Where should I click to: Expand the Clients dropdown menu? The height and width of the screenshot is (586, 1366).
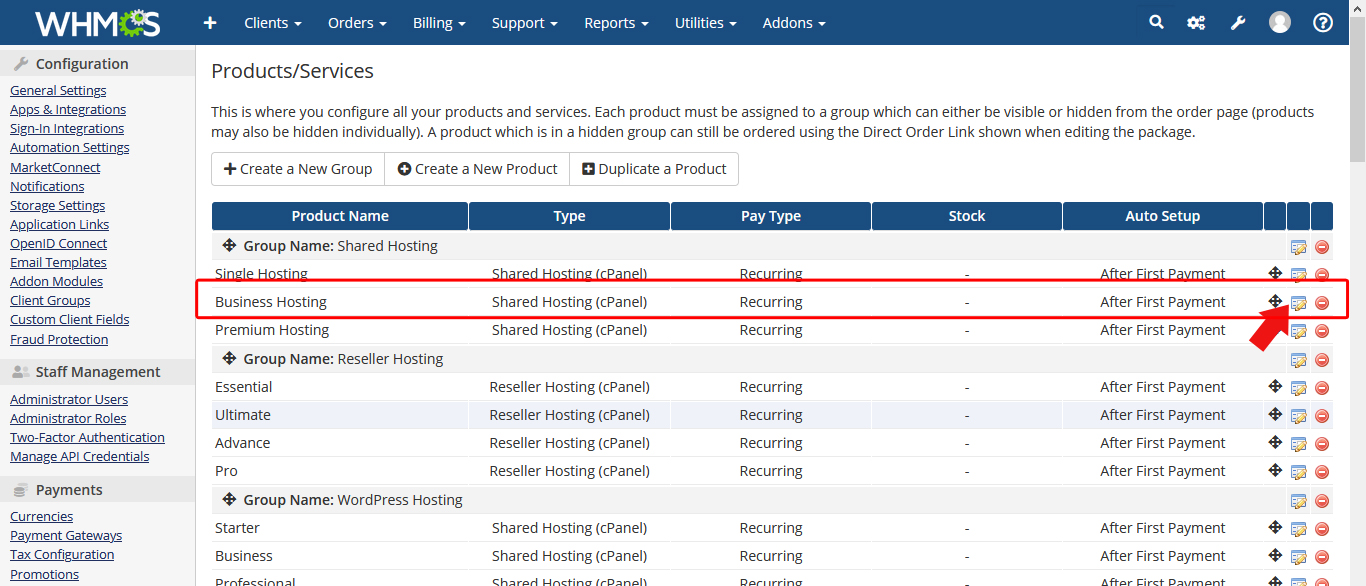pos(273,23)
